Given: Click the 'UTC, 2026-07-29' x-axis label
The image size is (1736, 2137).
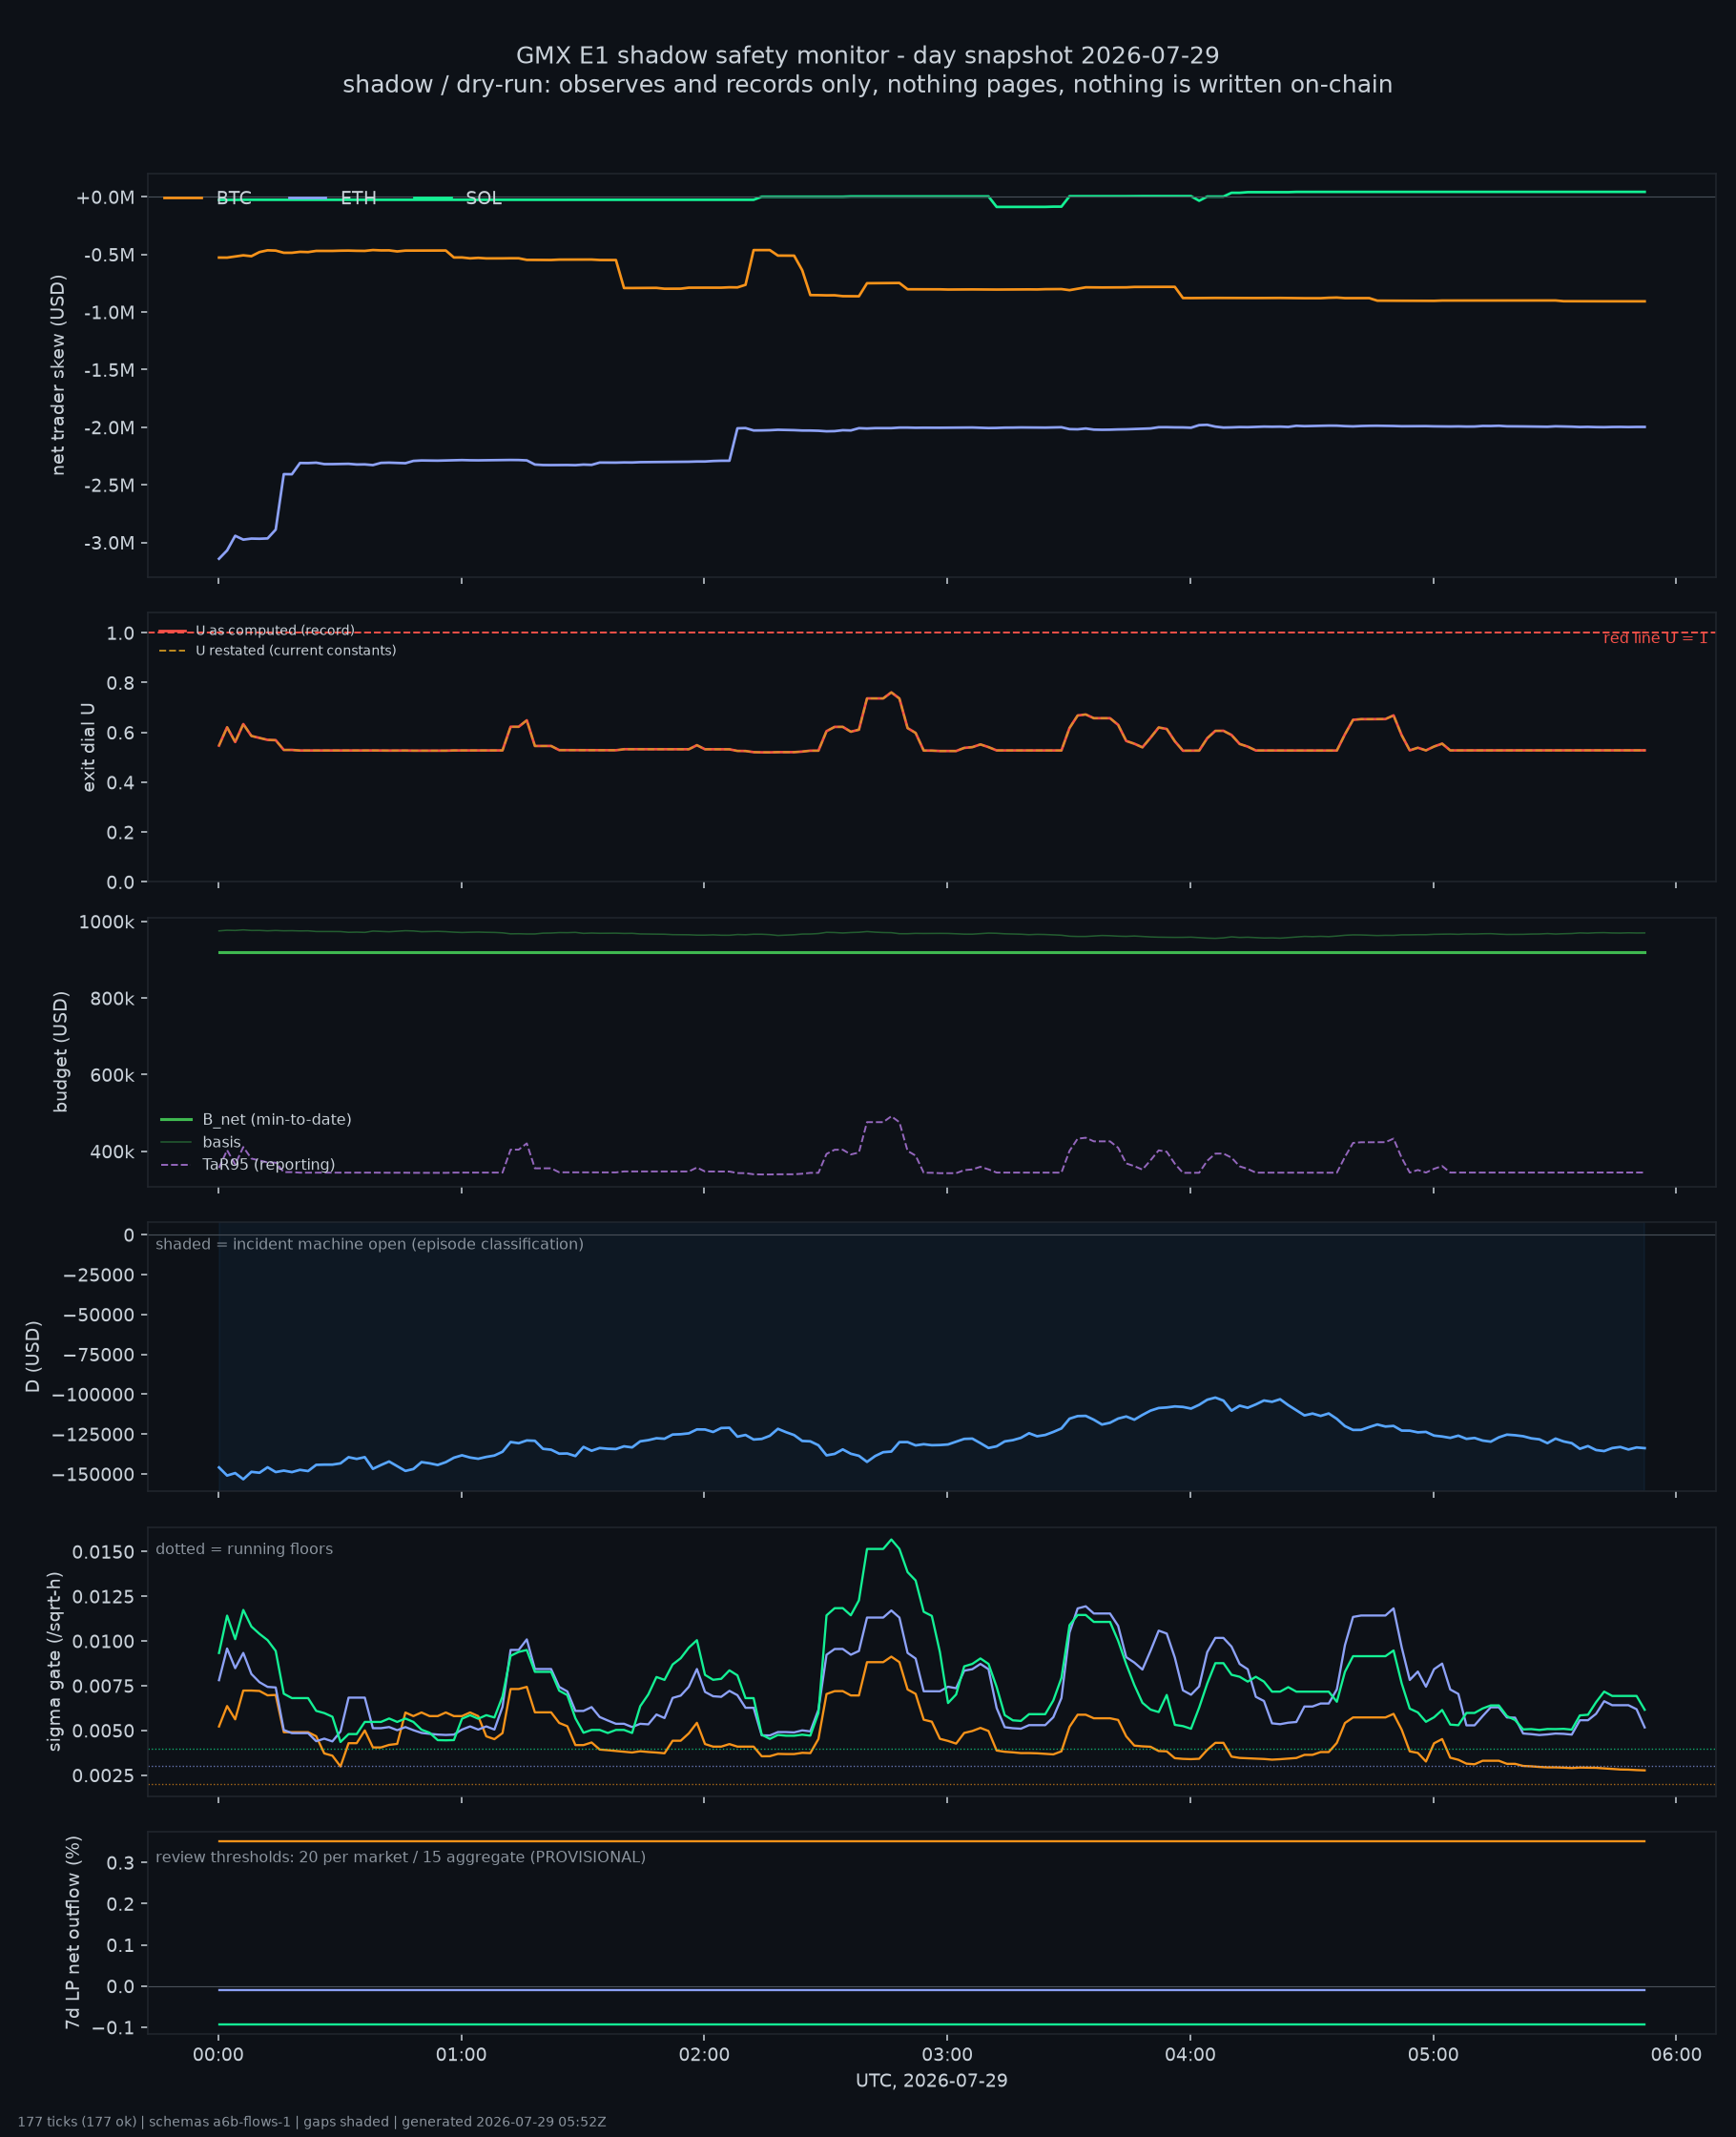Looking at the screenshot, I should [x=932, y=2081].
